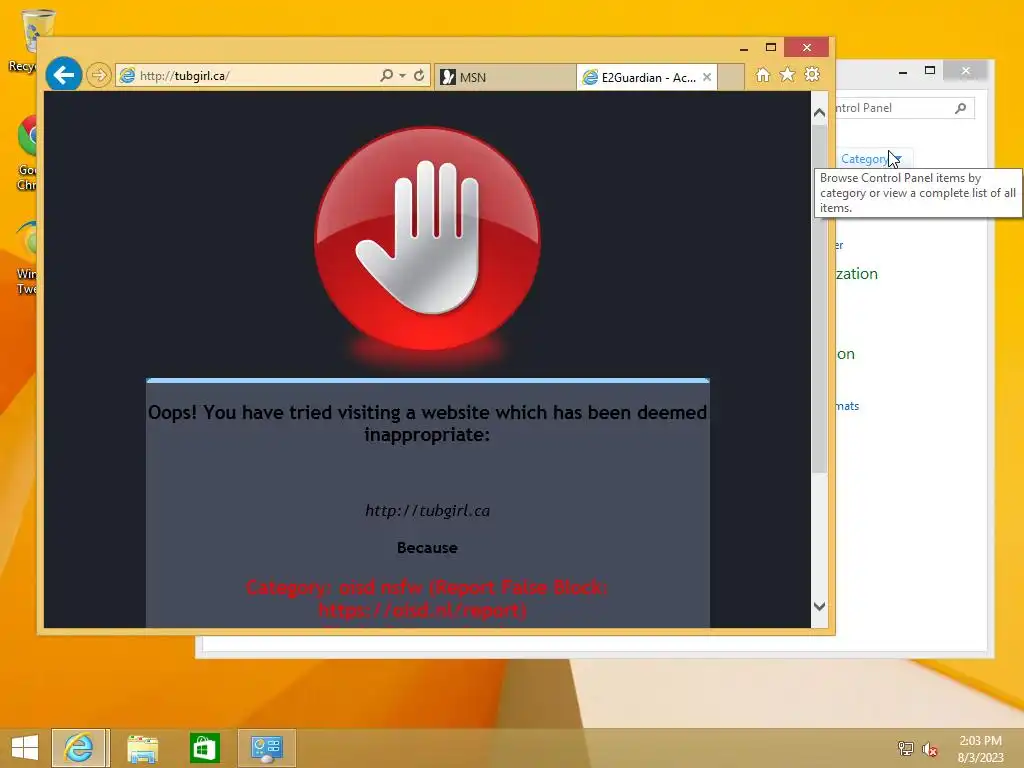Click the Internet Explorer forward arrow

99,75
